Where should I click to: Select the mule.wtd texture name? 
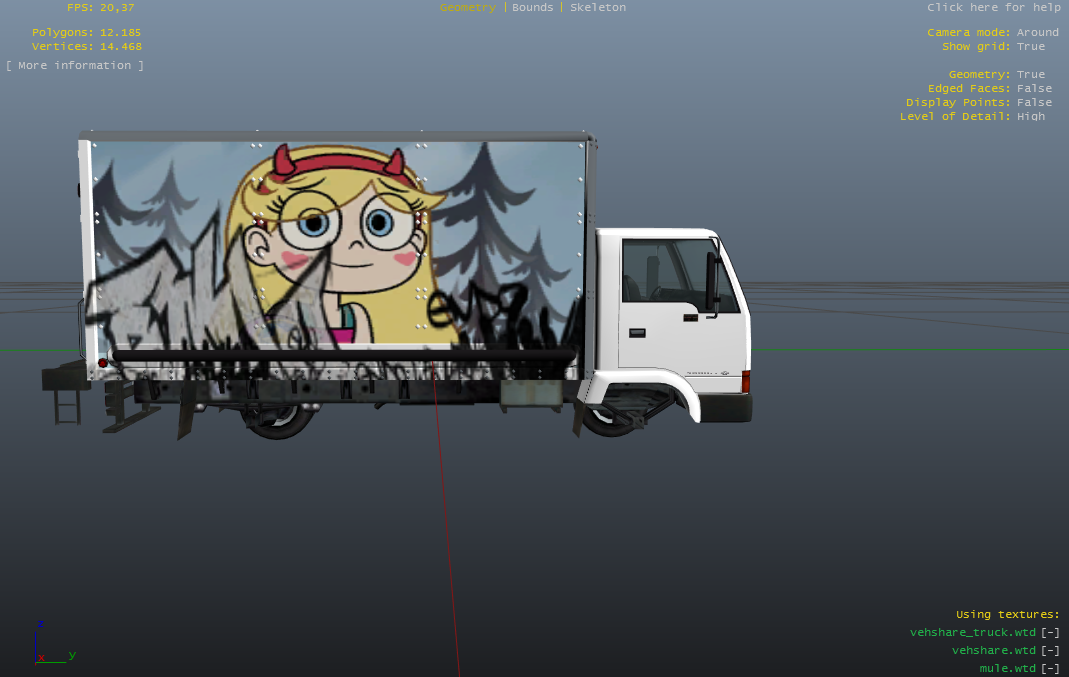1008,668
